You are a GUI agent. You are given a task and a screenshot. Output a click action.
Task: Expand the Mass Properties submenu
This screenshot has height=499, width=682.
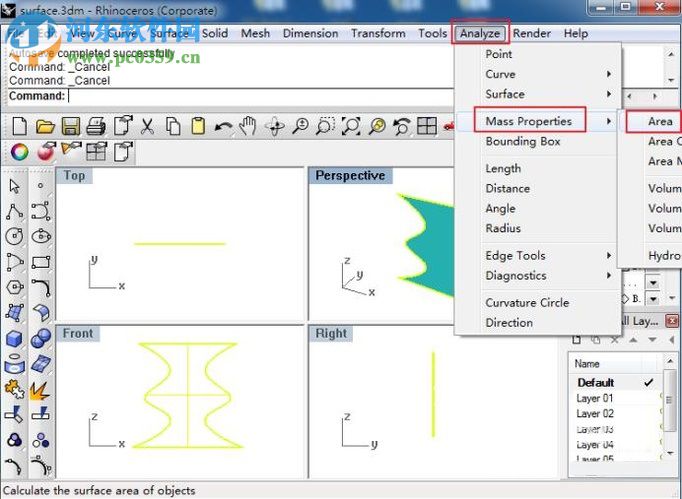(x=538, y=121)
